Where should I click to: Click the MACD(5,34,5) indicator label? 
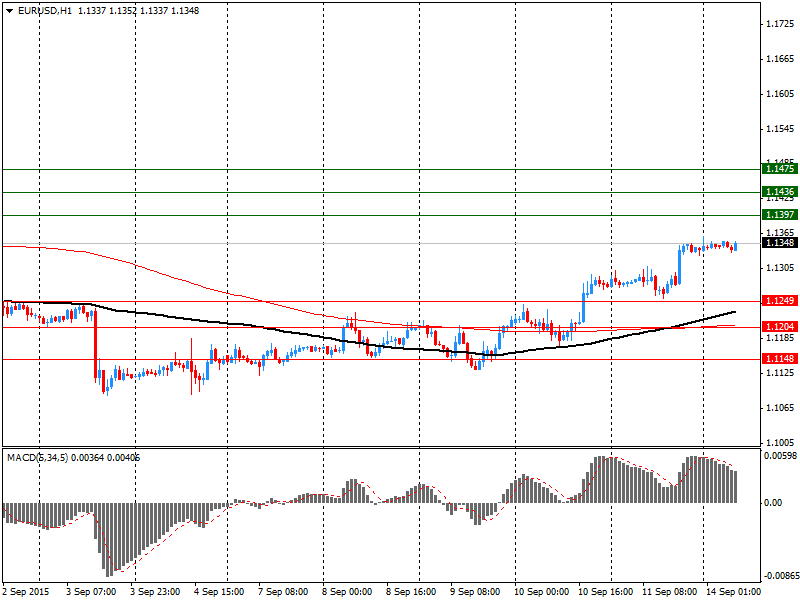[37, 458]
